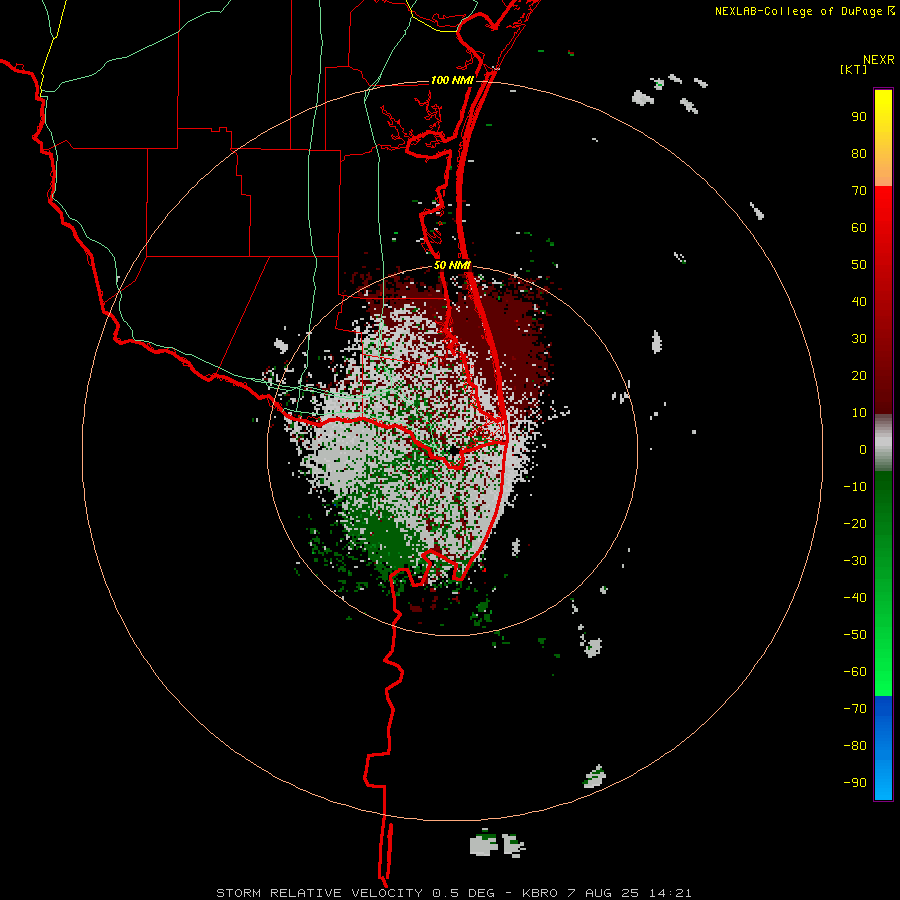Click the 20 value on color scale
Viewport: 900px width, 900px height.
click(x=859, y=376)
